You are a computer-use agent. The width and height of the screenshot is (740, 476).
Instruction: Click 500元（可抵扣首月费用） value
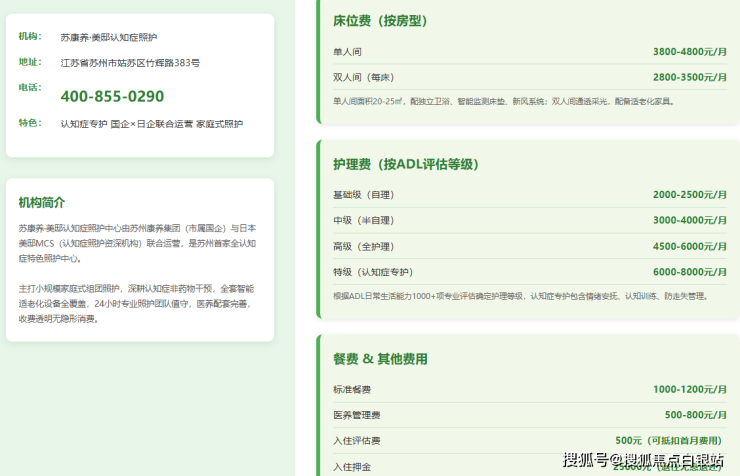tap(669, 441)
